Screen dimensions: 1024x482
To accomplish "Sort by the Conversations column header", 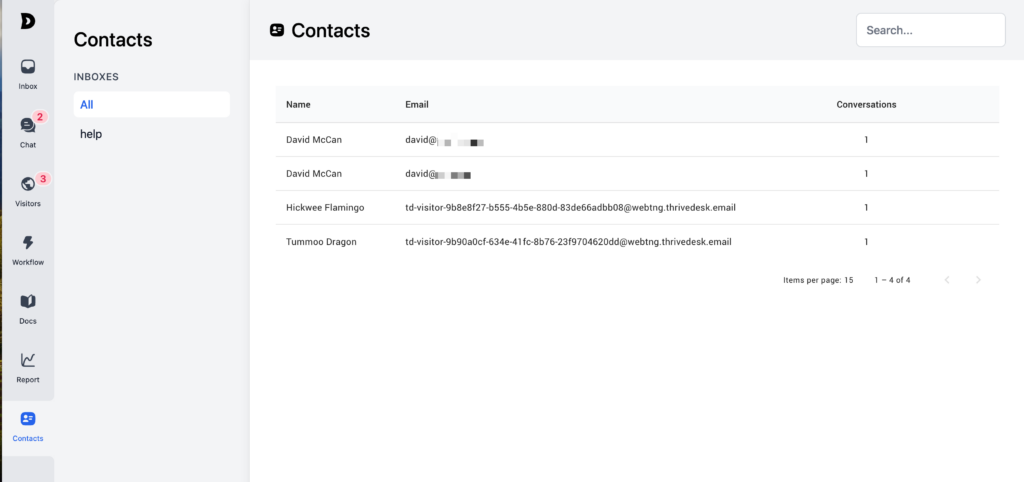I will [866, 104].
